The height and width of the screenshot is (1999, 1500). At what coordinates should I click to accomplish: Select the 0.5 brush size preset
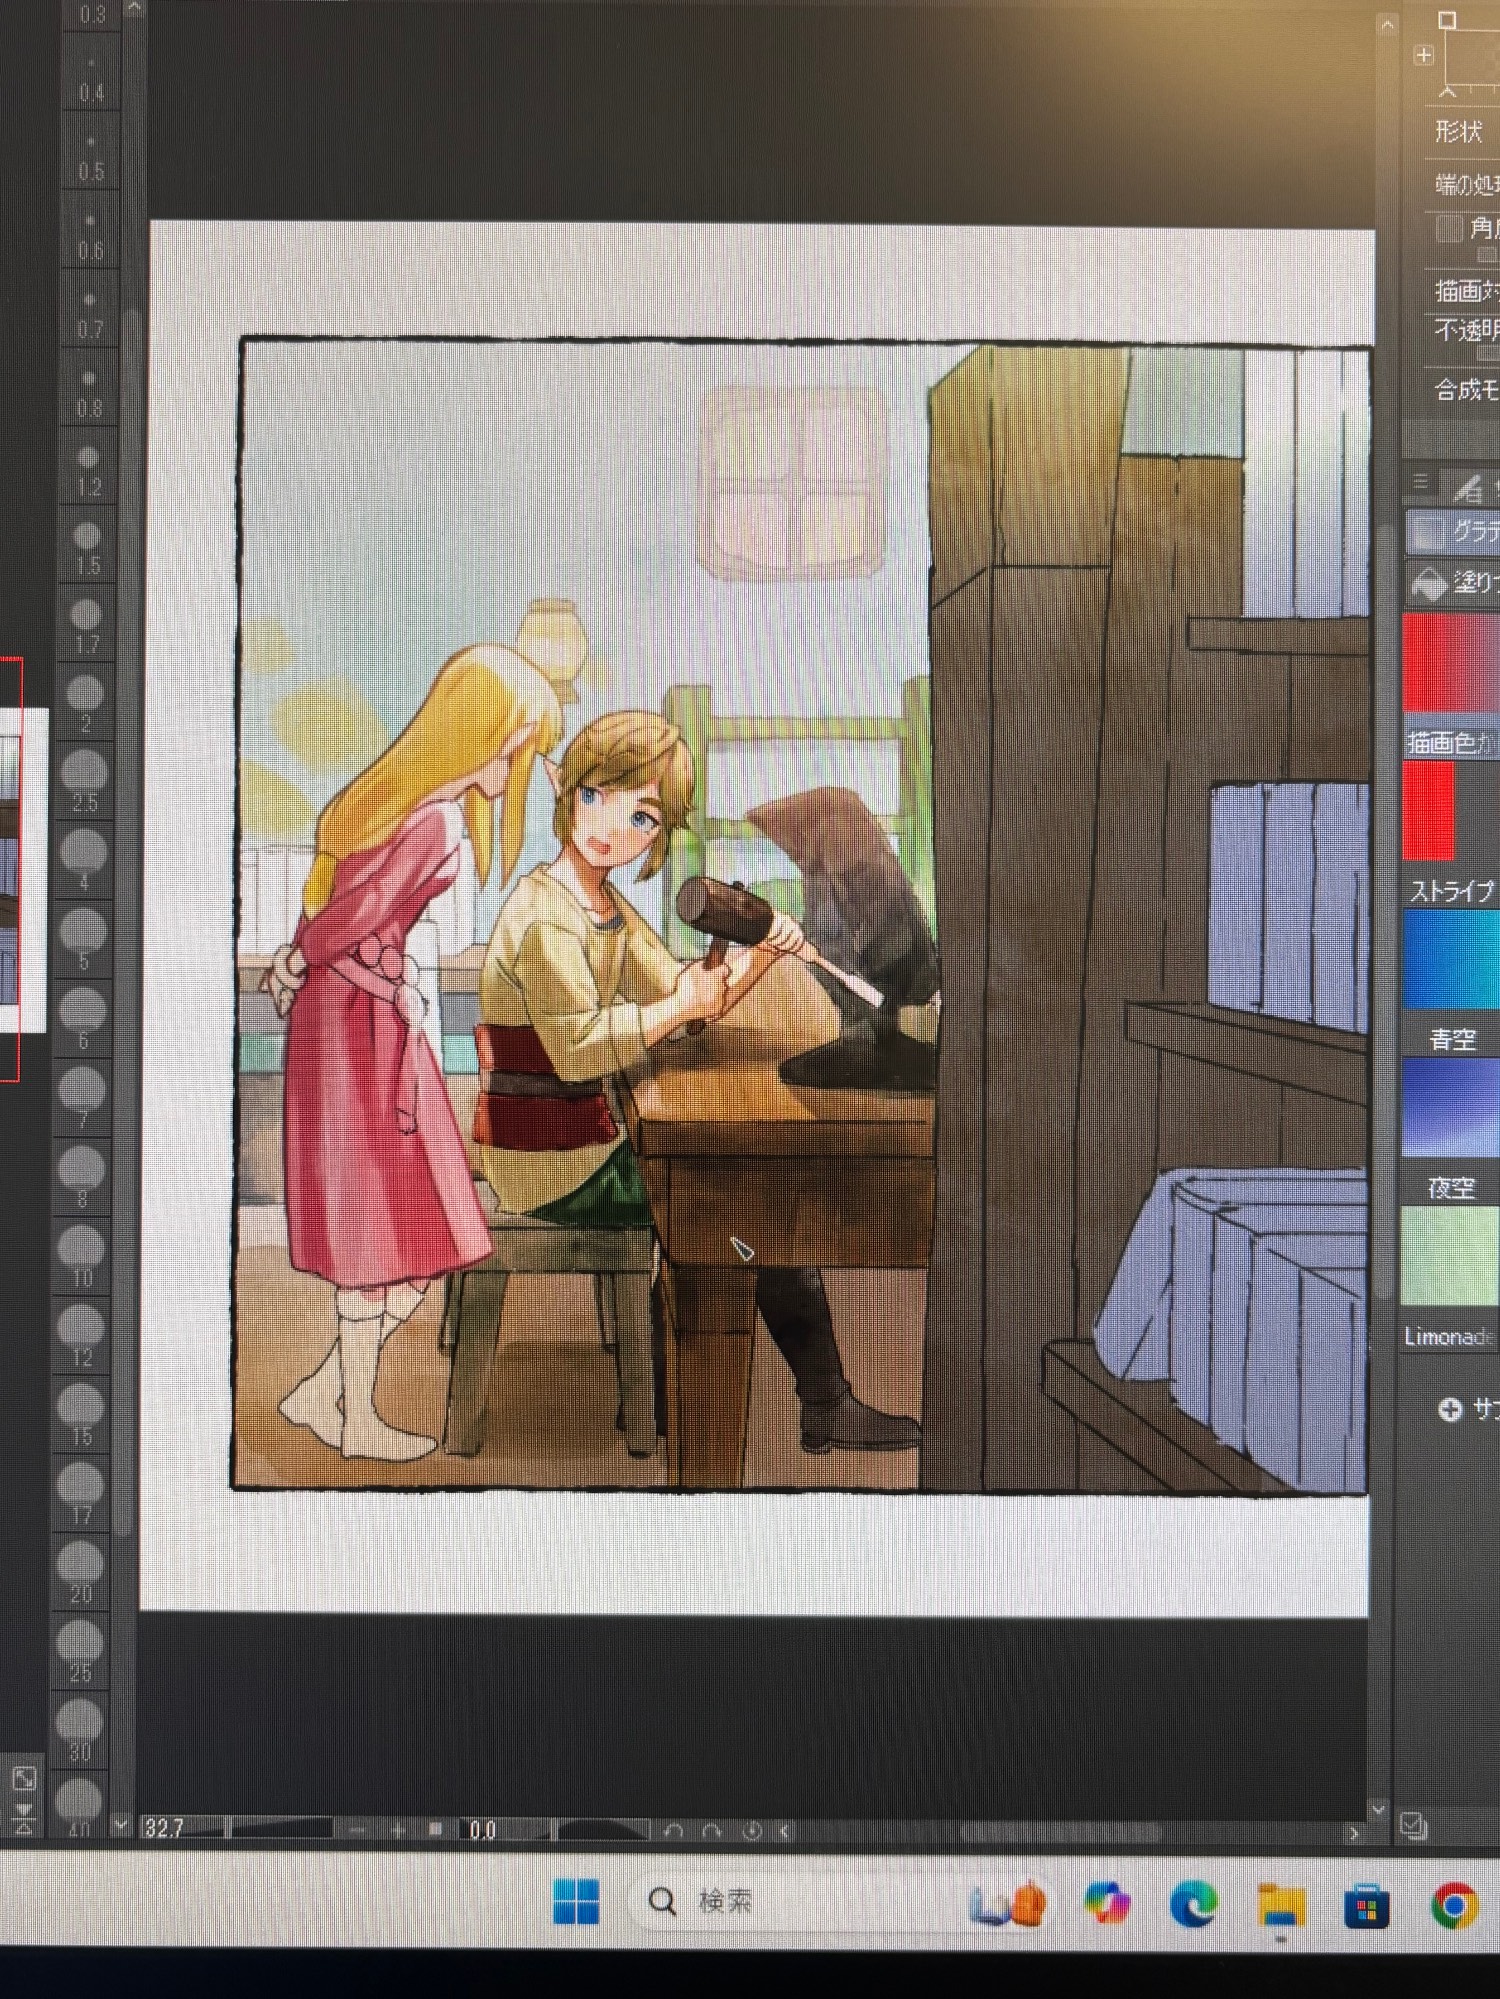coord(91,154)
